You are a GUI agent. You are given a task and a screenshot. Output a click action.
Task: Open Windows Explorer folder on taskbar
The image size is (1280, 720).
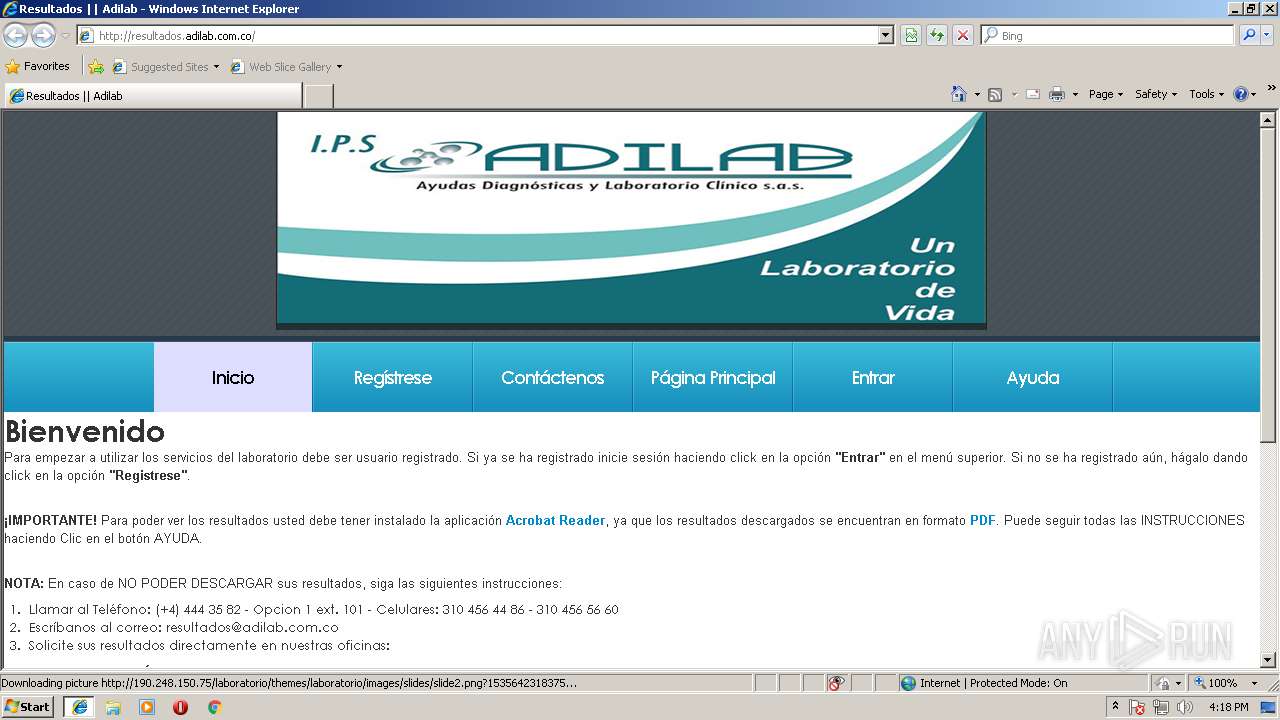tap(113, 707)
